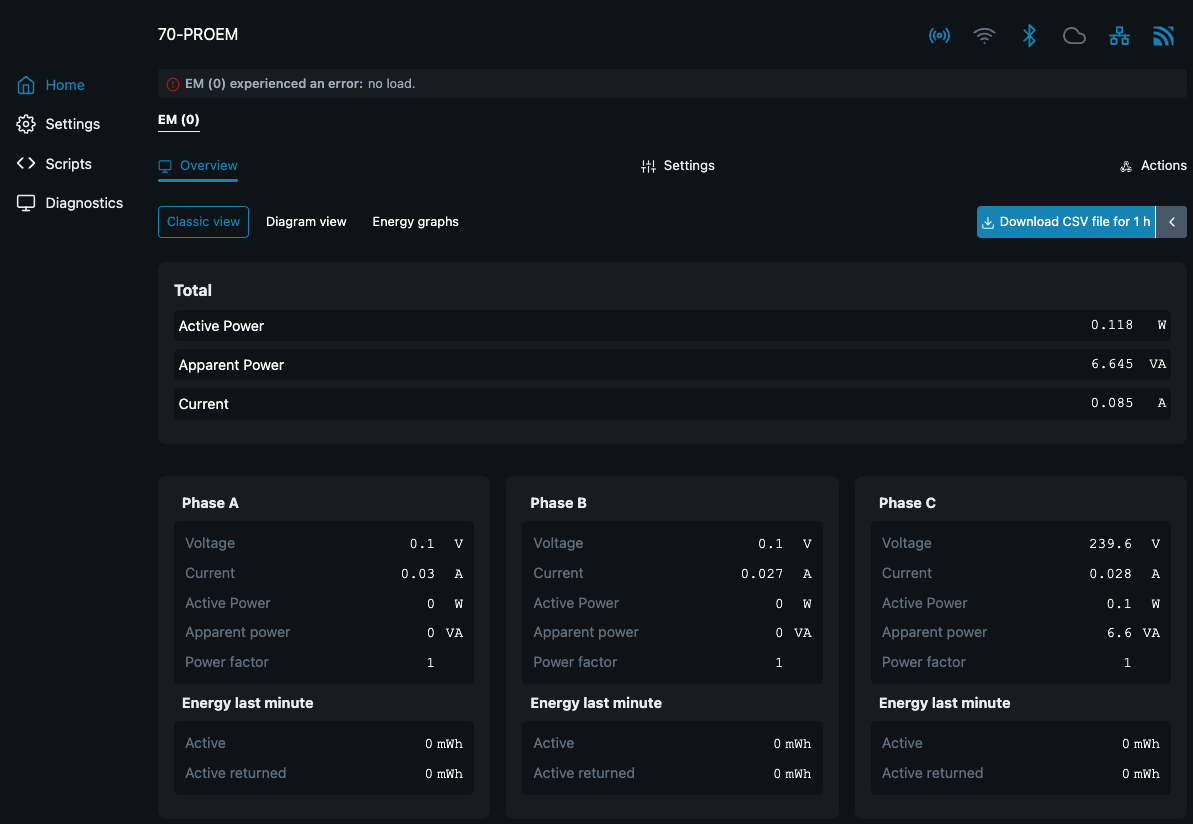Open Home from the sidebar
This screenshot has height=824, width=1193.
point(64,85)
